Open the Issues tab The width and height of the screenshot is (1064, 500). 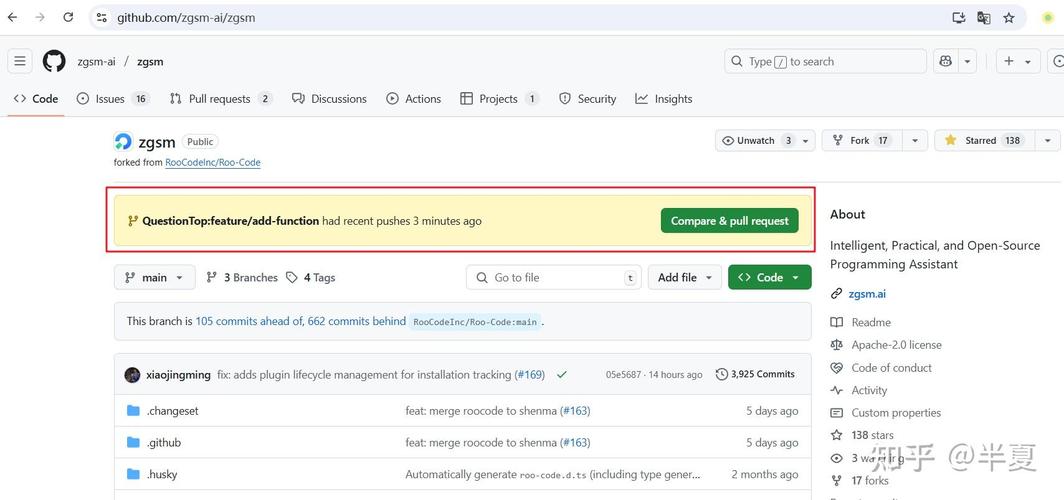tap(113, 98)
